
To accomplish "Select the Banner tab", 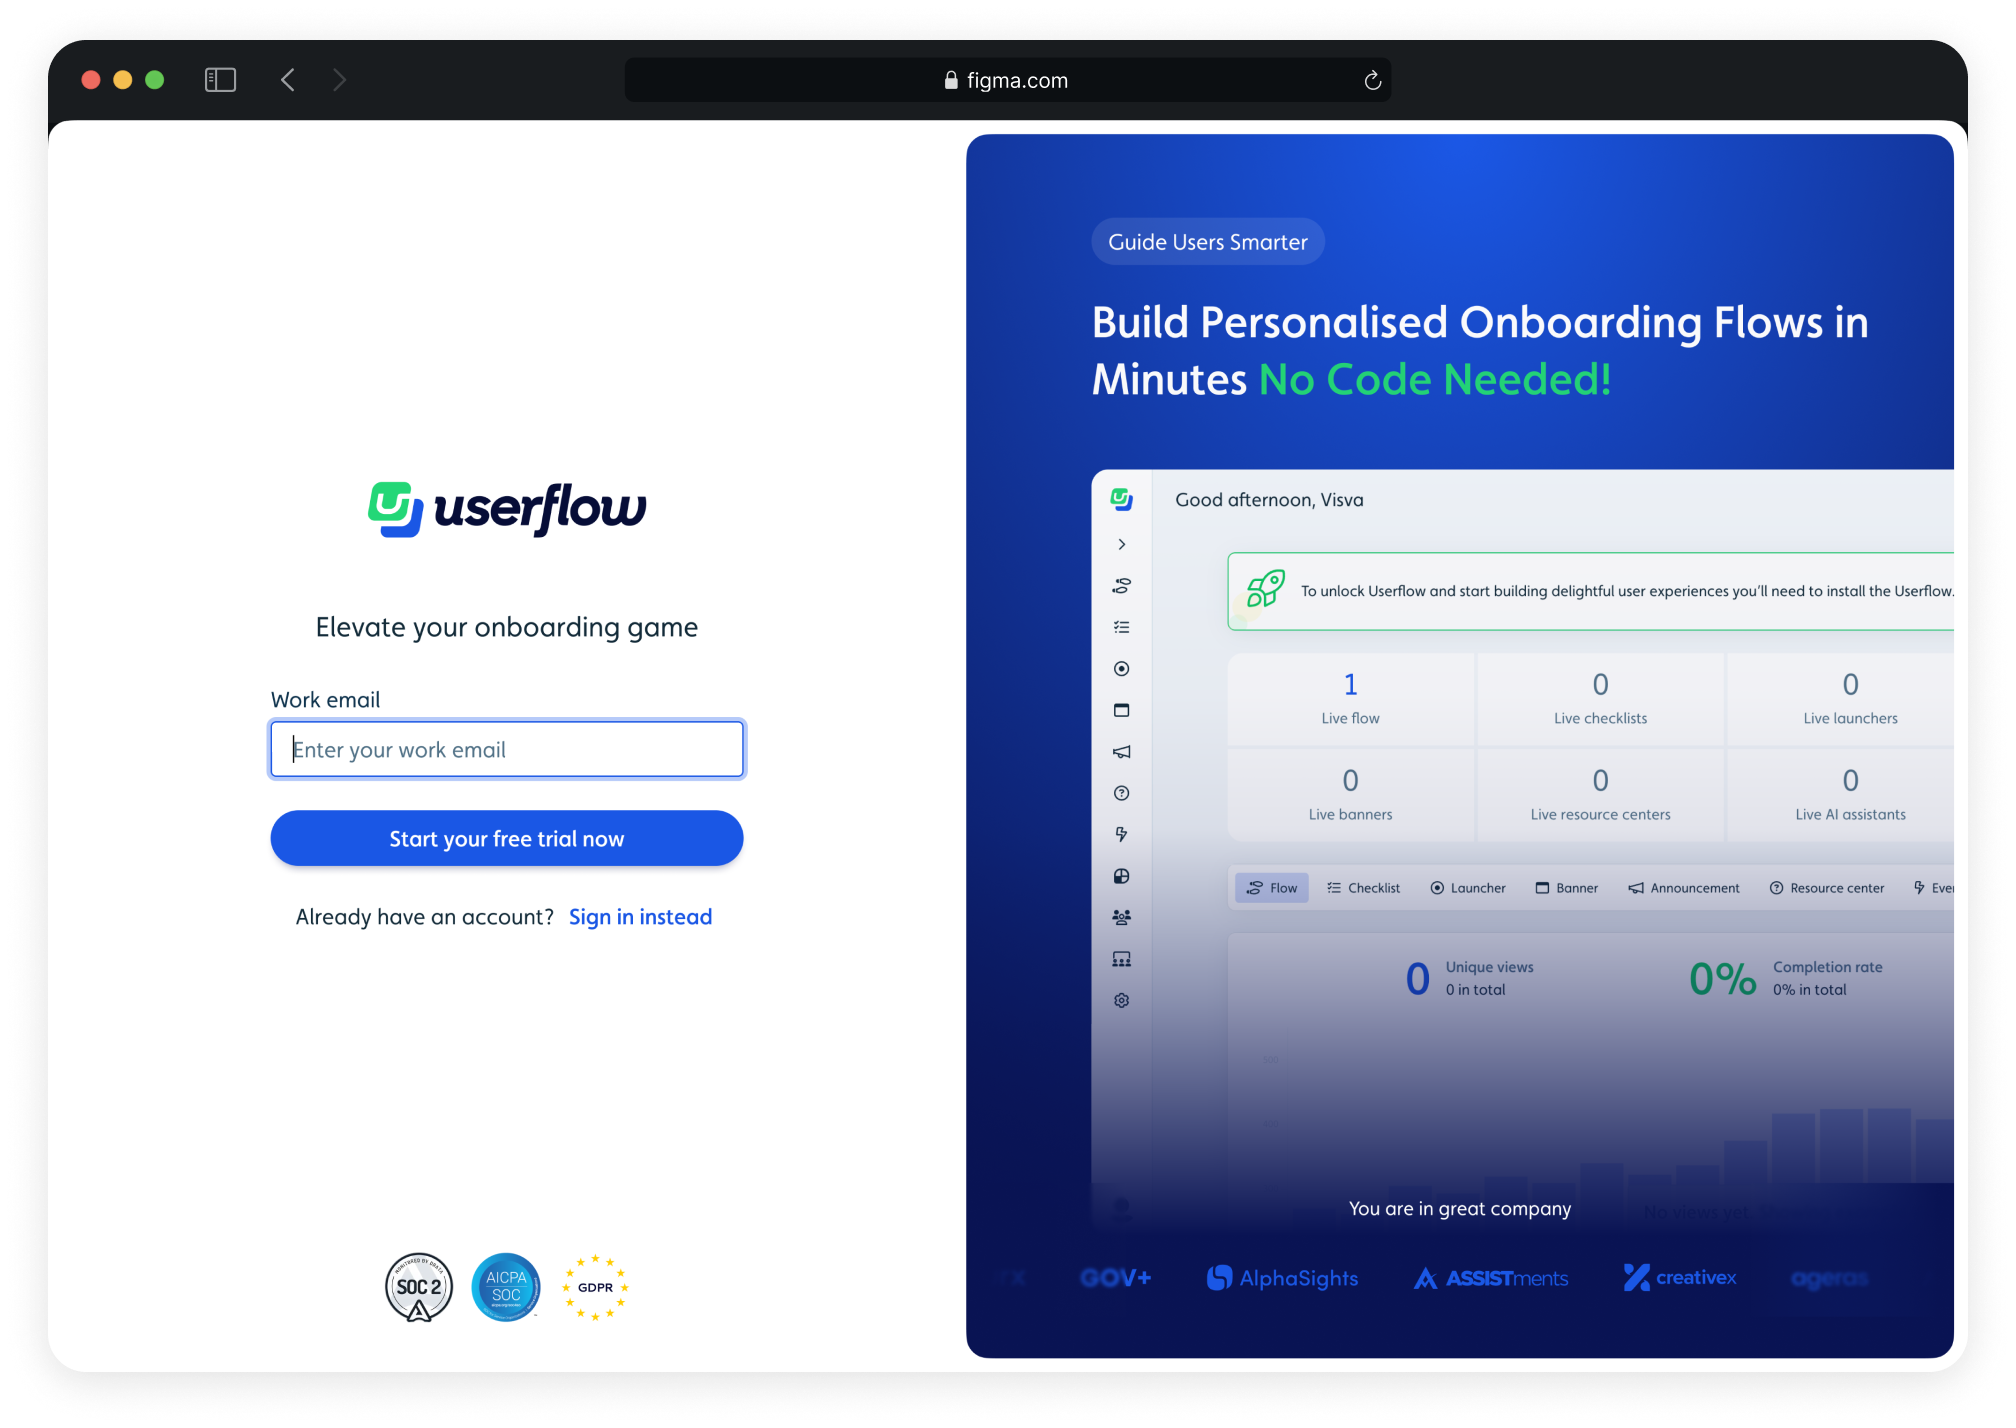I will 1566,888.
